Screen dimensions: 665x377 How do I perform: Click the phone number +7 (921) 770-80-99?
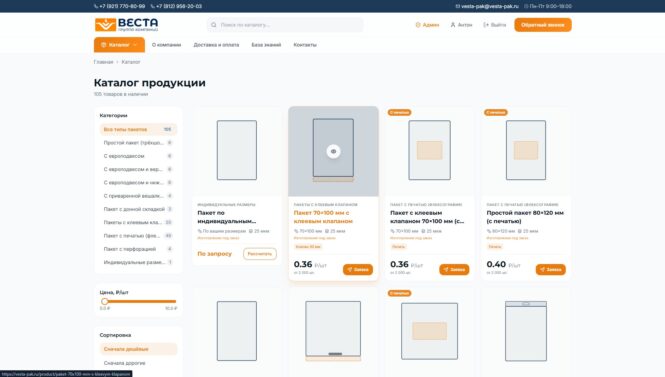pos(122,6)
